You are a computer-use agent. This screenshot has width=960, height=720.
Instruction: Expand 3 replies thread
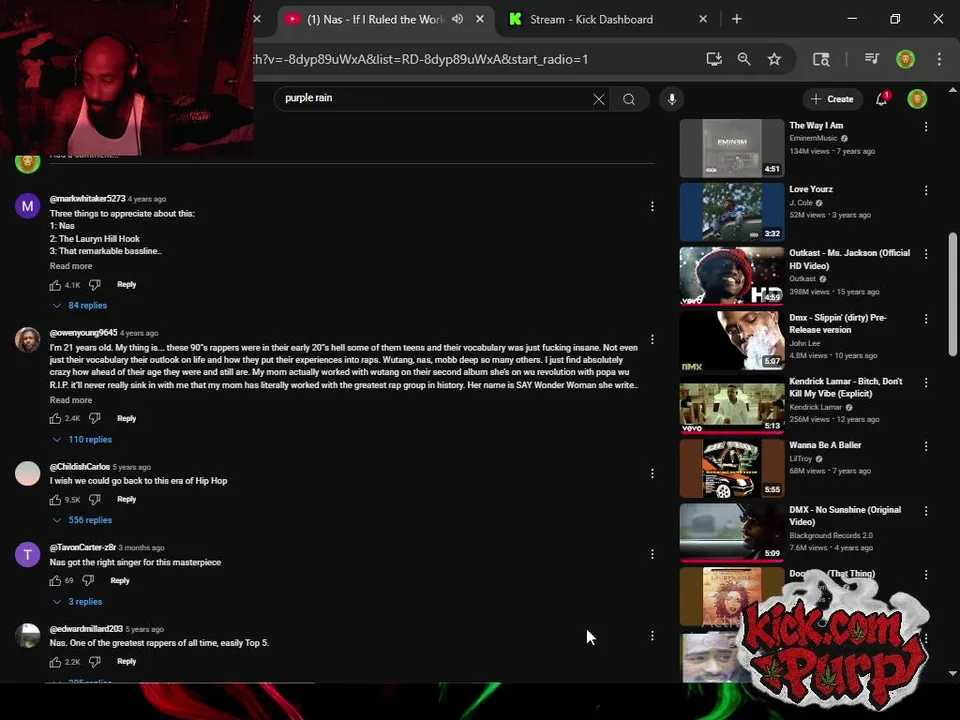point(77,602)
